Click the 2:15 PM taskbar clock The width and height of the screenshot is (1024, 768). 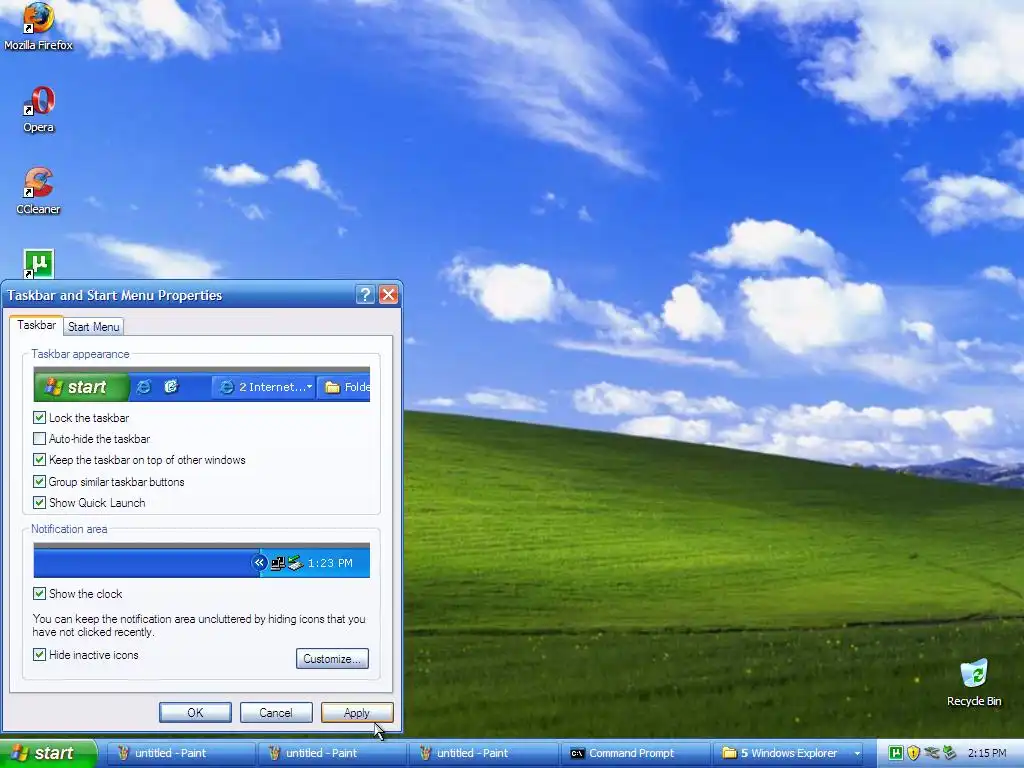click(x=987, y=753)
